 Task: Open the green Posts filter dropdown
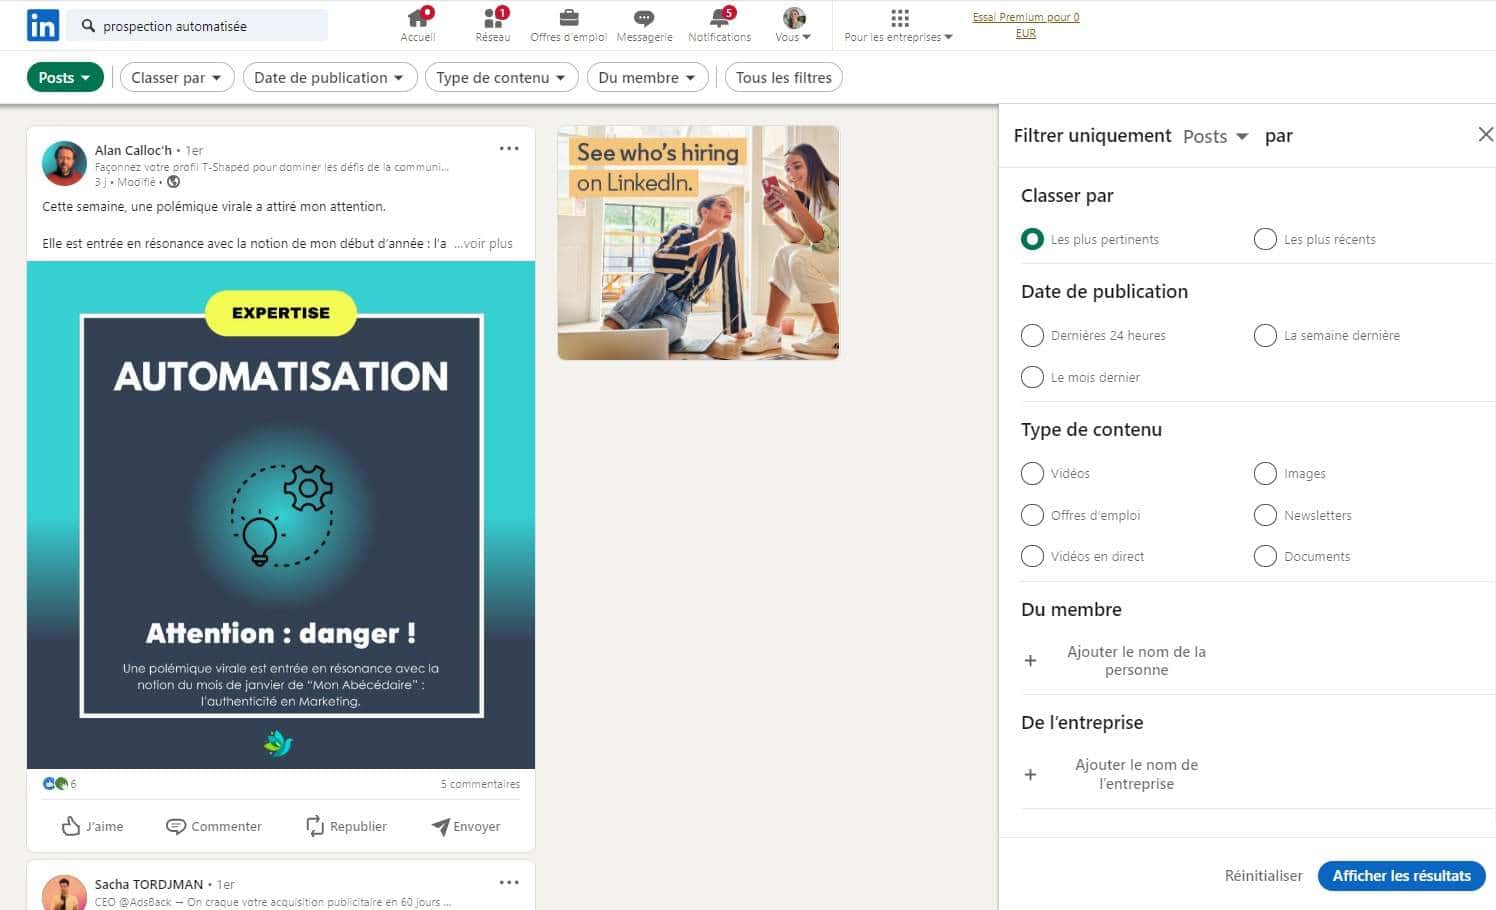64,77
